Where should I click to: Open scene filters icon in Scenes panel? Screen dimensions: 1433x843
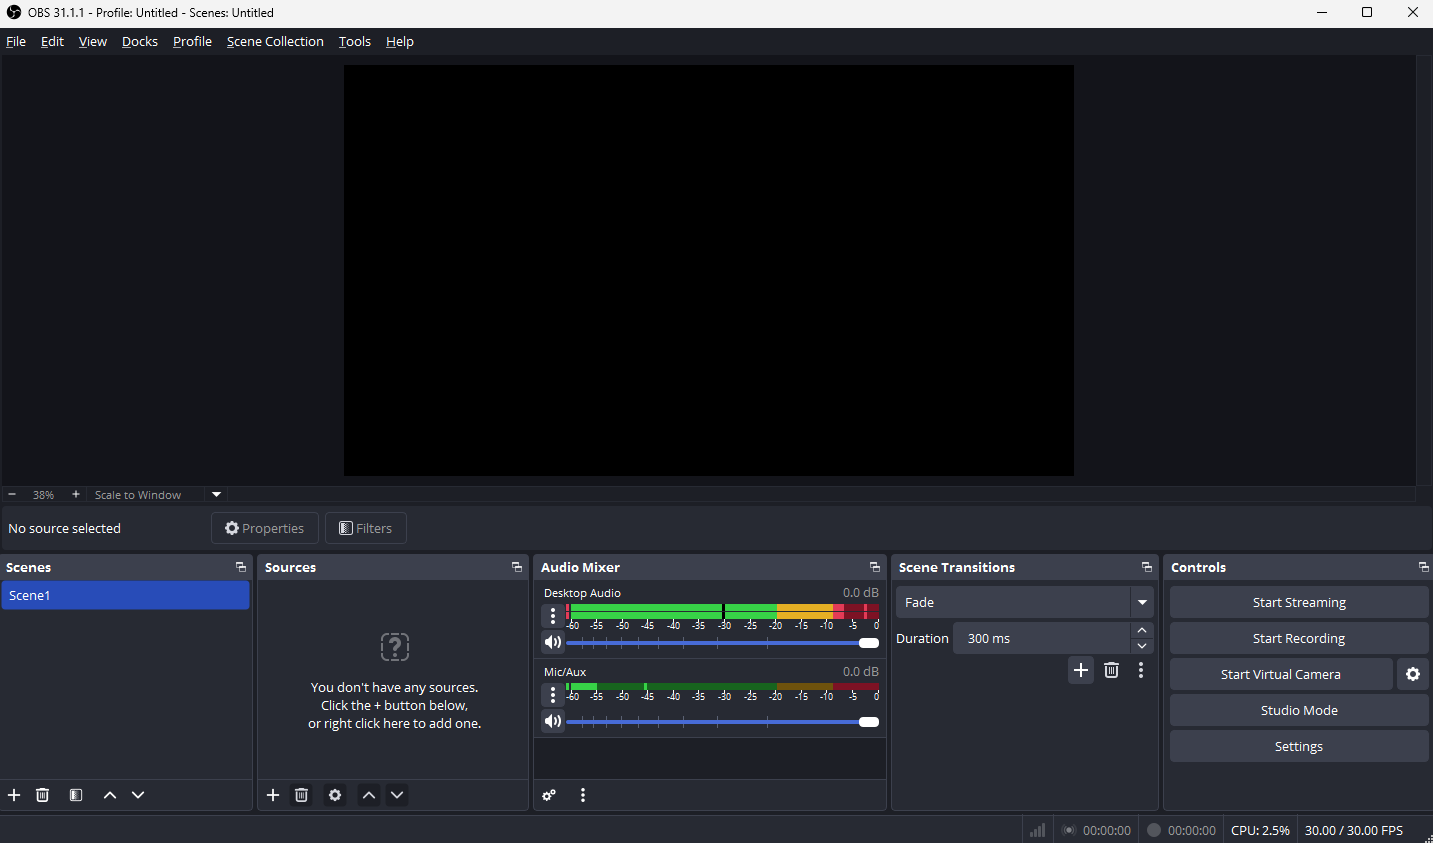coord(75,795)
